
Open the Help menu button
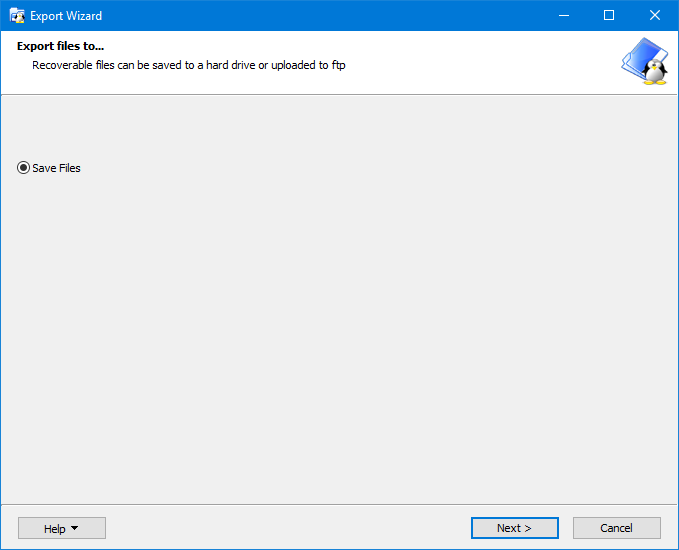[62, 528]
